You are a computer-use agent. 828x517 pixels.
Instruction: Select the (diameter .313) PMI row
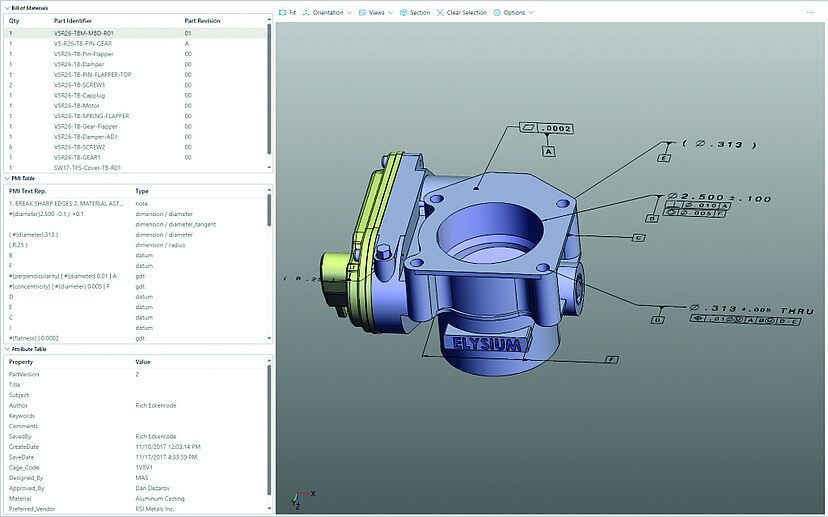click(135, 234)
